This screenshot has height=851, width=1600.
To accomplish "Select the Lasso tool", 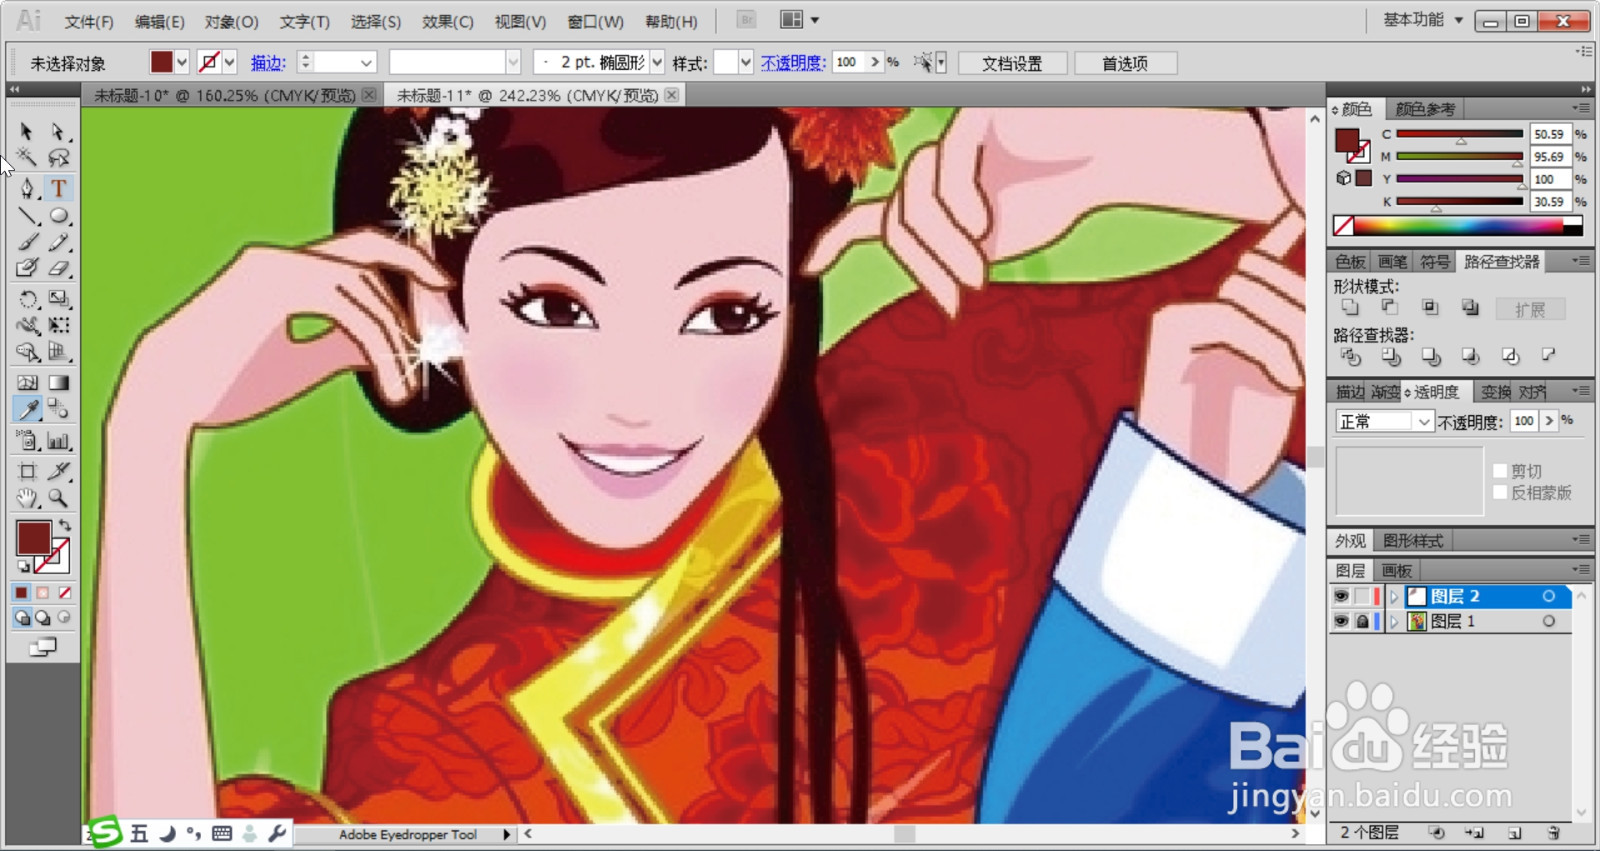I will point(58,158).
